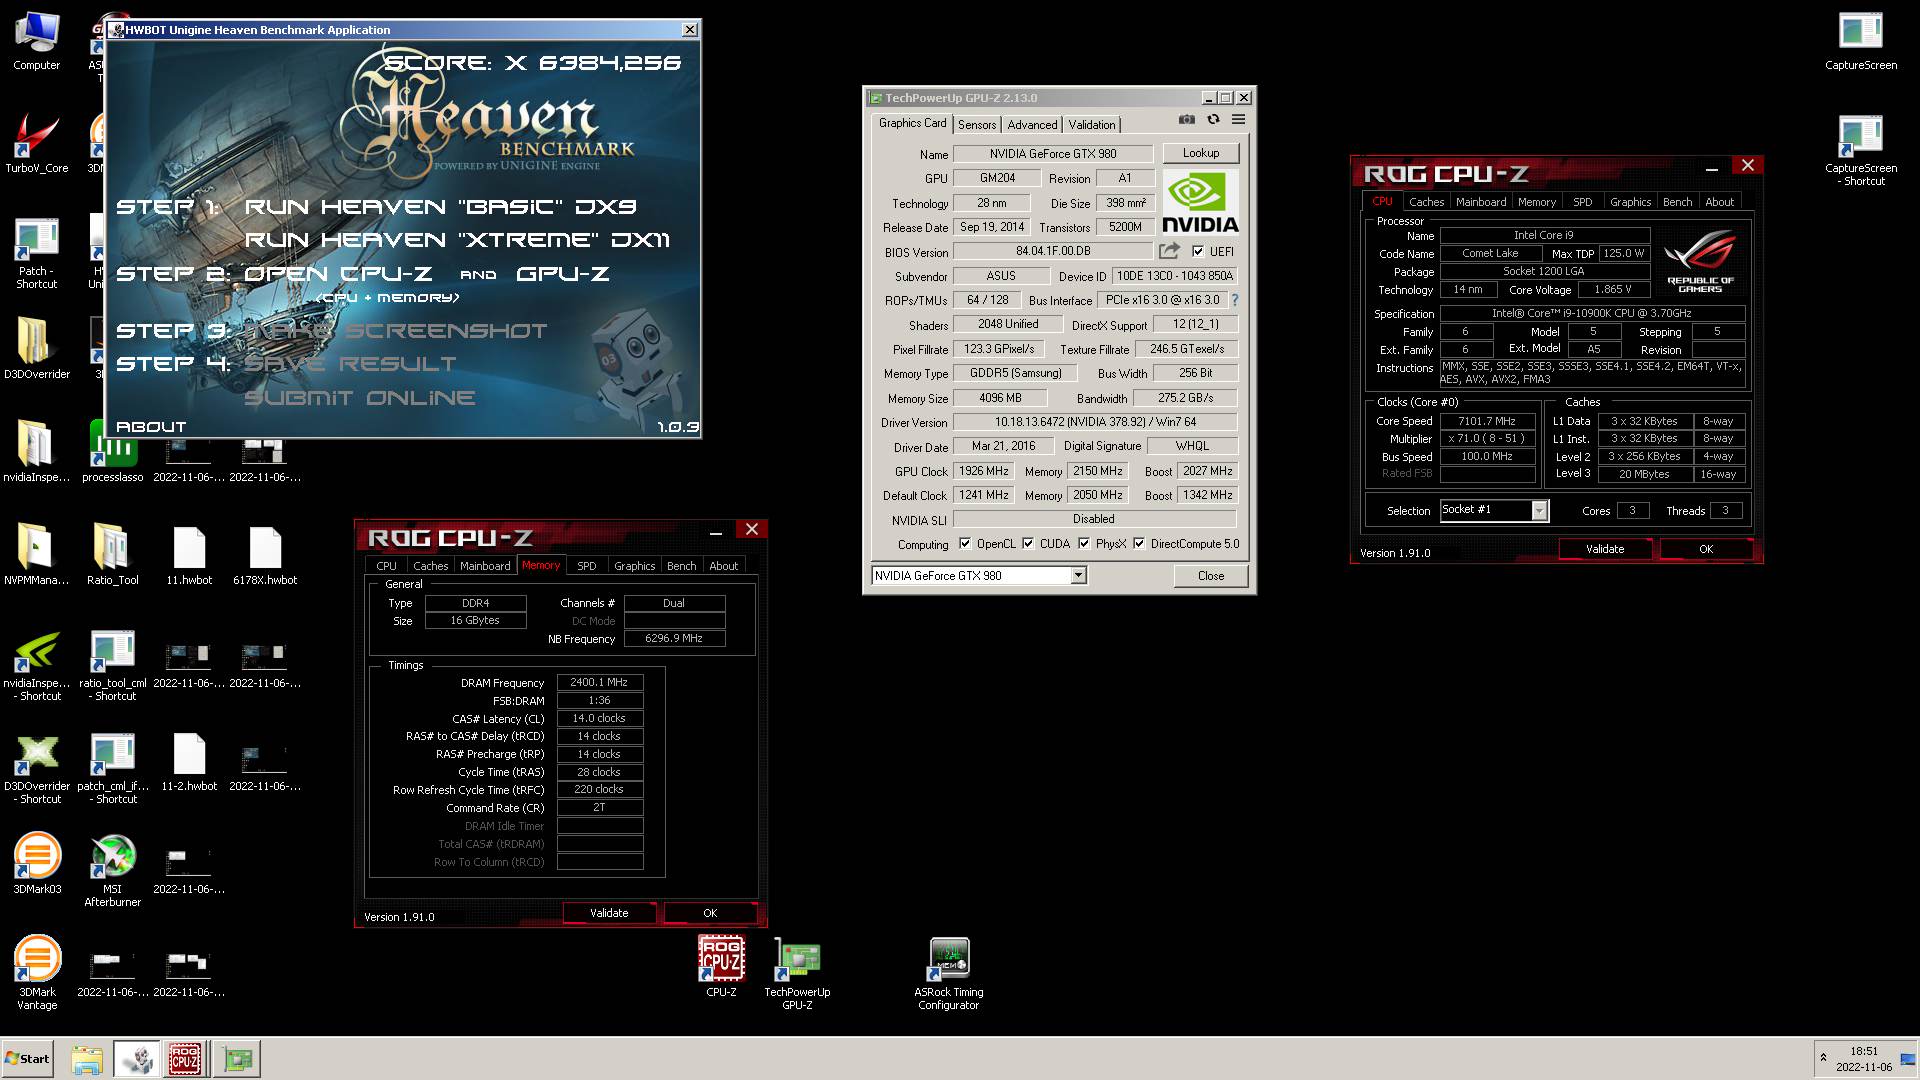
Task: Open GPU-Z hamburger menu icon
Action: coord(1238,120)
